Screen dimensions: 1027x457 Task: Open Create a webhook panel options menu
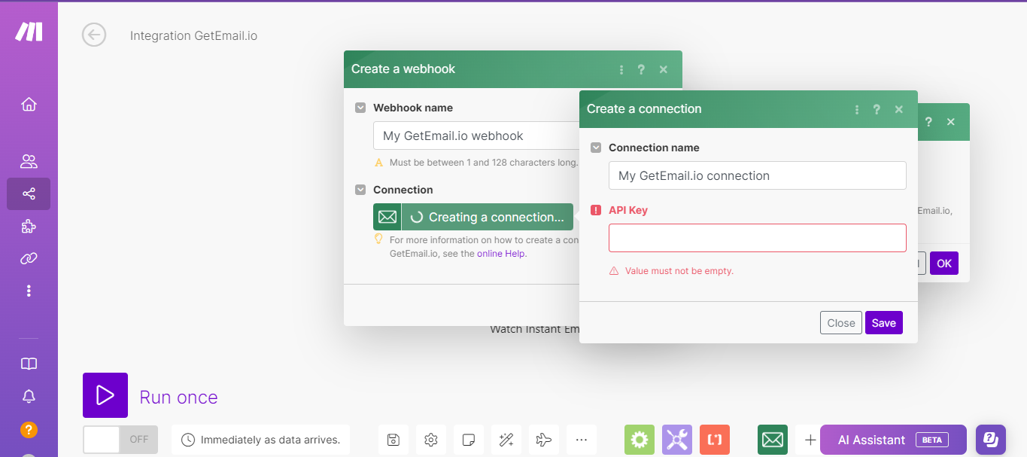tap(622, 69)
